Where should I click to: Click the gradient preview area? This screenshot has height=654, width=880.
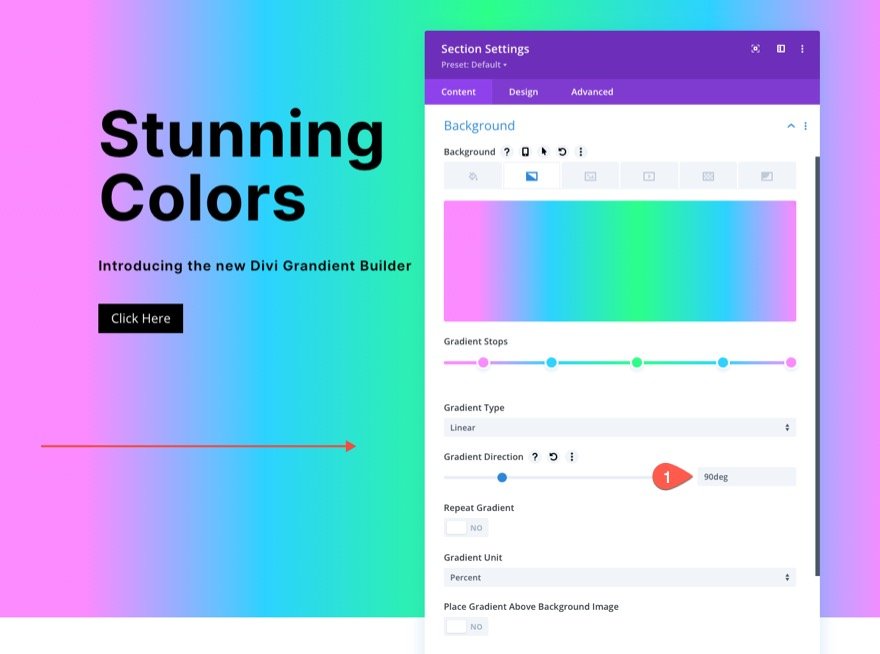pyautogui.click(x=620, y=261)
